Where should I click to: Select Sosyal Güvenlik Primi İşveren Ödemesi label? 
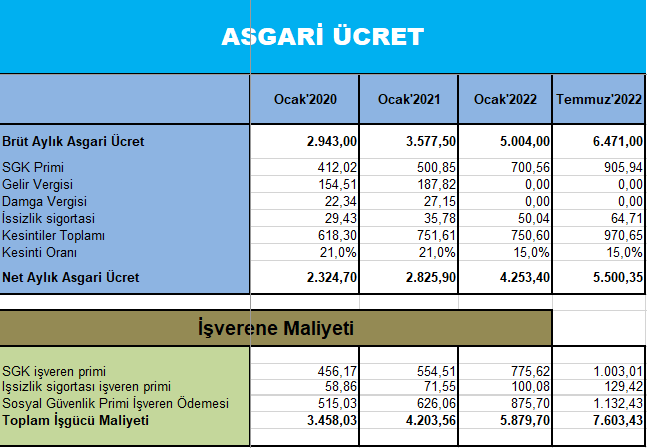[x=115, y=403]
